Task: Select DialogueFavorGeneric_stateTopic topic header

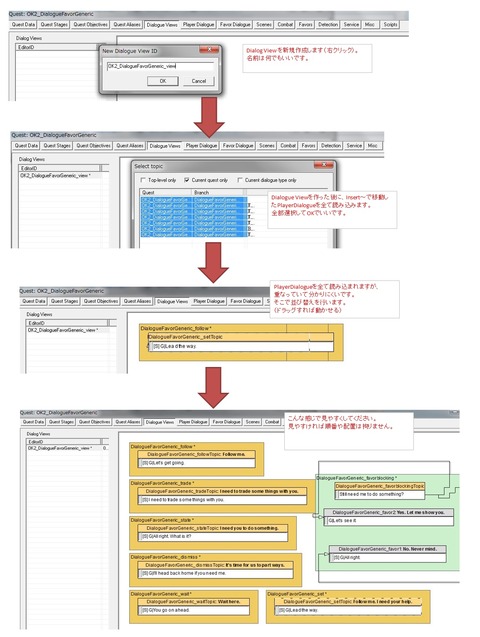Action: click(213, 528)
